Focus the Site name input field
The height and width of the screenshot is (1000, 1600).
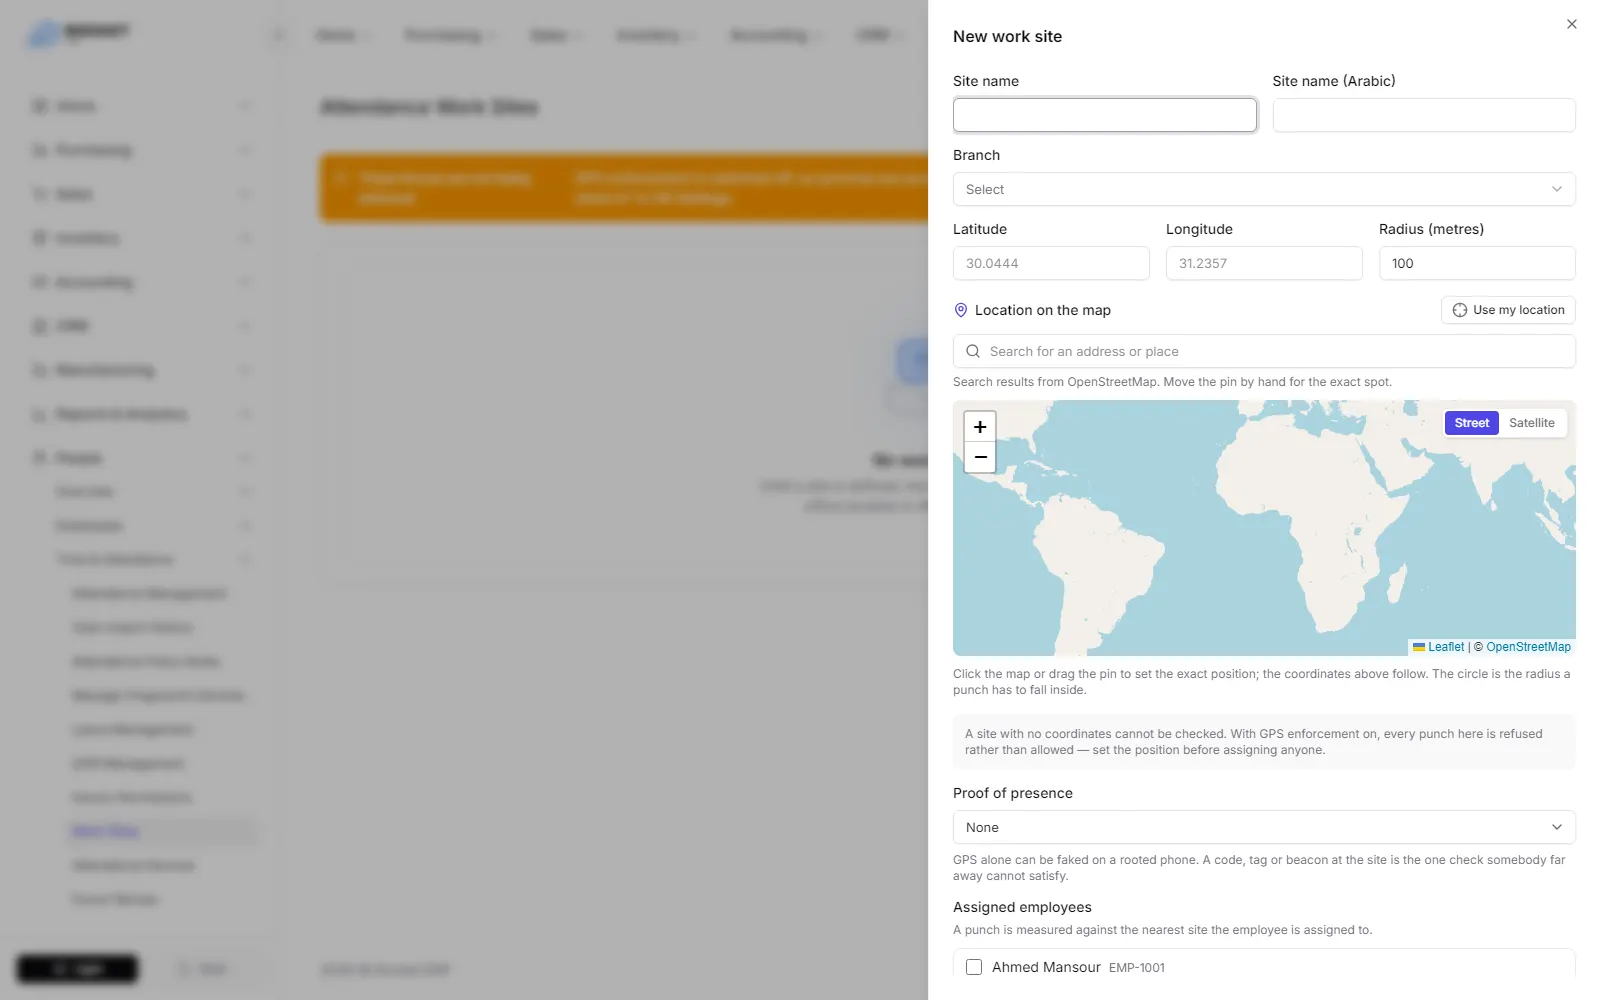[x=1105, y=115]
